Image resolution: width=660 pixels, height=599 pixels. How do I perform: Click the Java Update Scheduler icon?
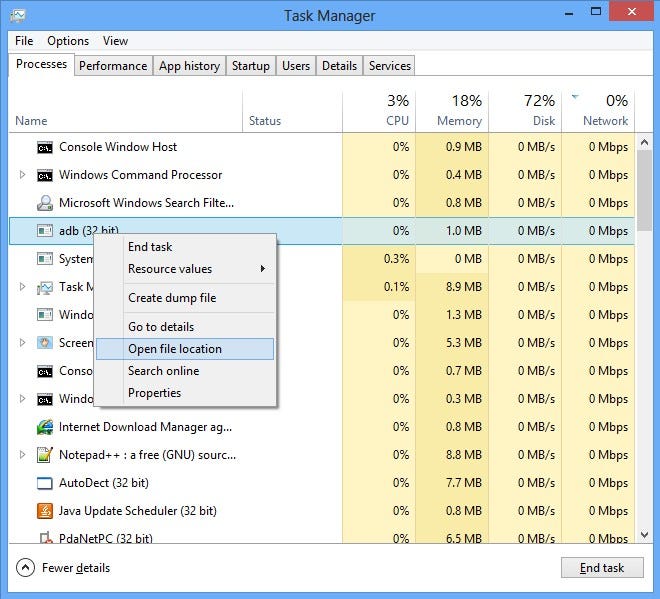tap(45, 511)
